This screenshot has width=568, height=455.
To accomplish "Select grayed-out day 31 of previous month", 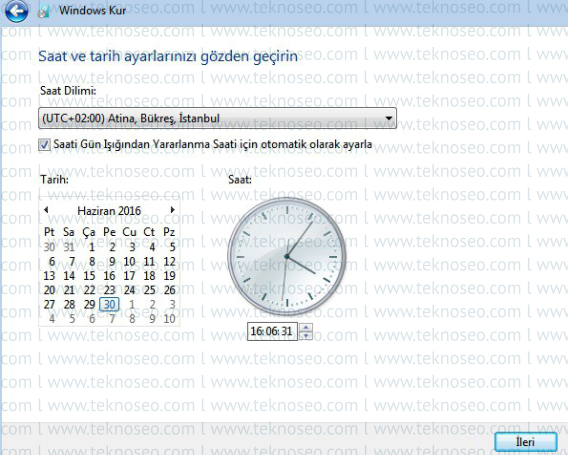I will [69, 247].
